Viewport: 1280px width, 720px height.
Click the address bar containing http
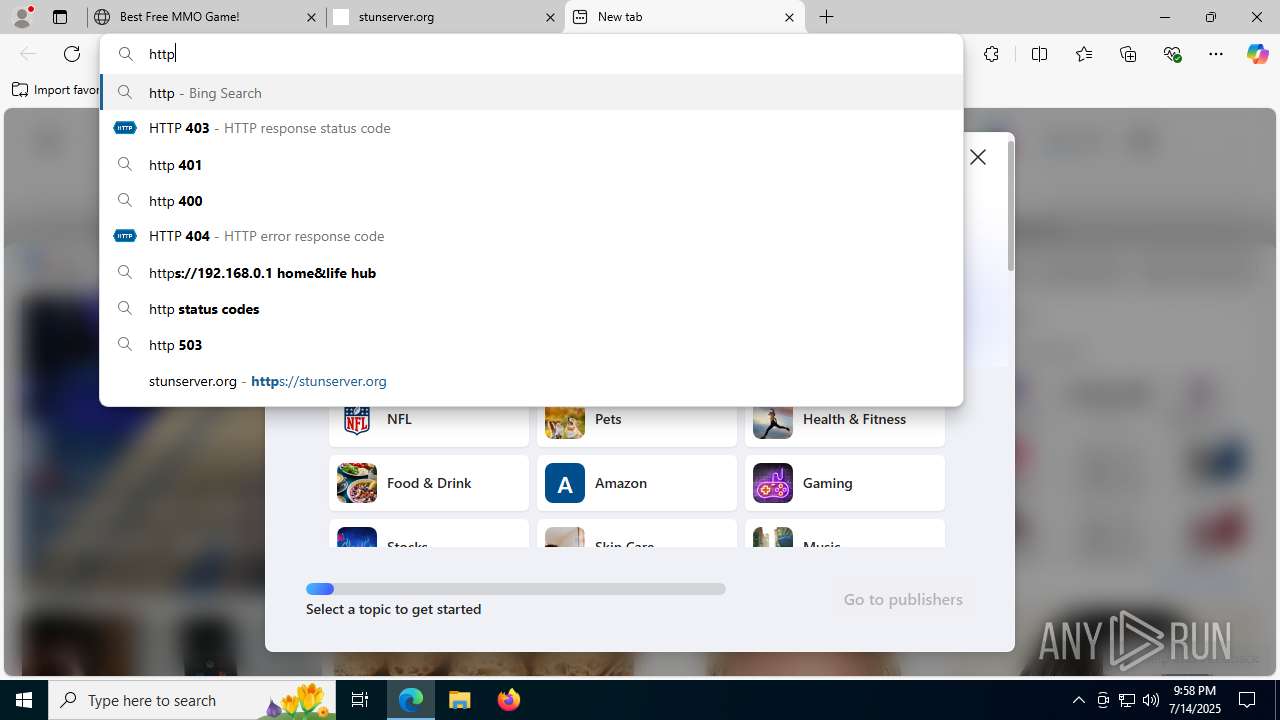click(532, 54)
